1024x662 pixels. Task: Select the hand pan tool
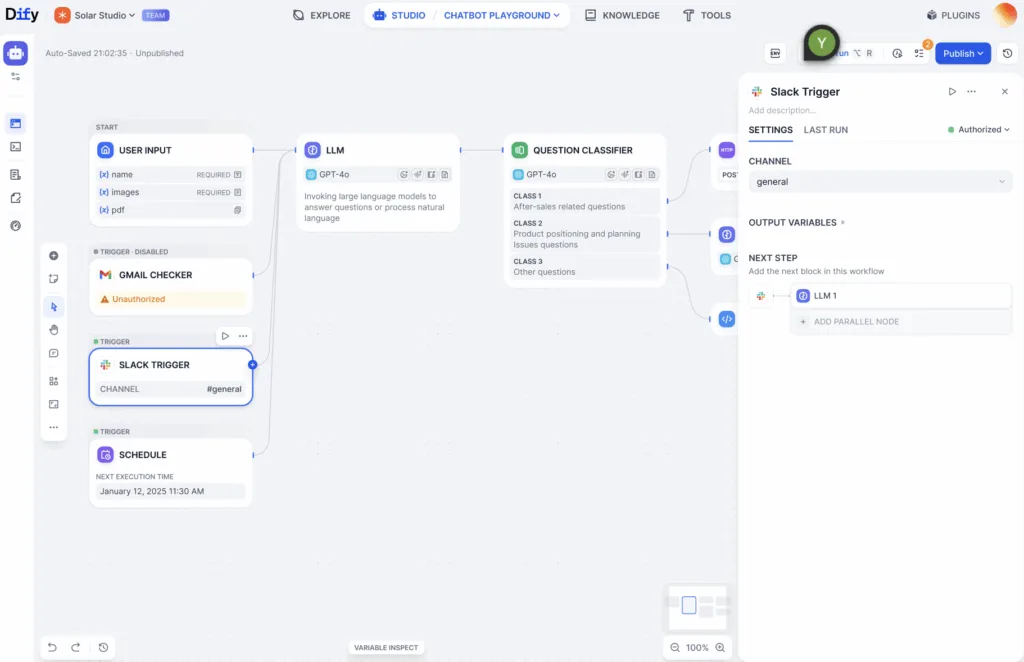pyautogui.click(x=54, y=329)
